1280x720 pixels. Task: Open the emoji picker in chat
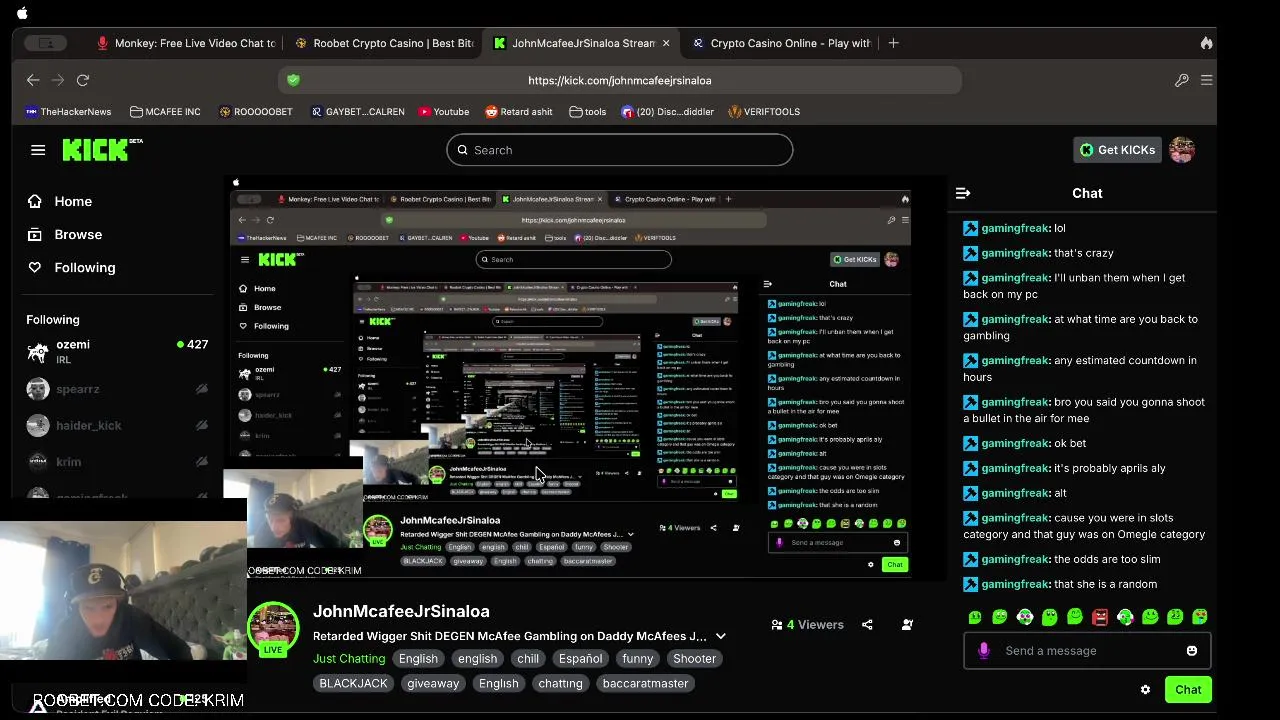pyautogui.click(x=1191, y=651)
